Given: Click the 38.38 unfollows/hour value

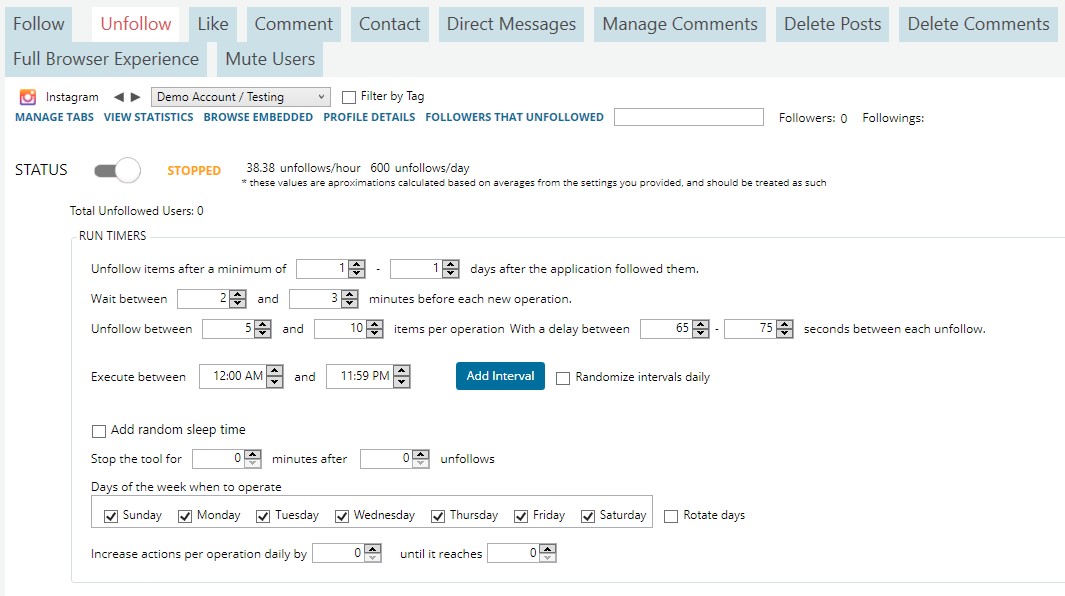Looking at the screenshot, I should point(303,168).
